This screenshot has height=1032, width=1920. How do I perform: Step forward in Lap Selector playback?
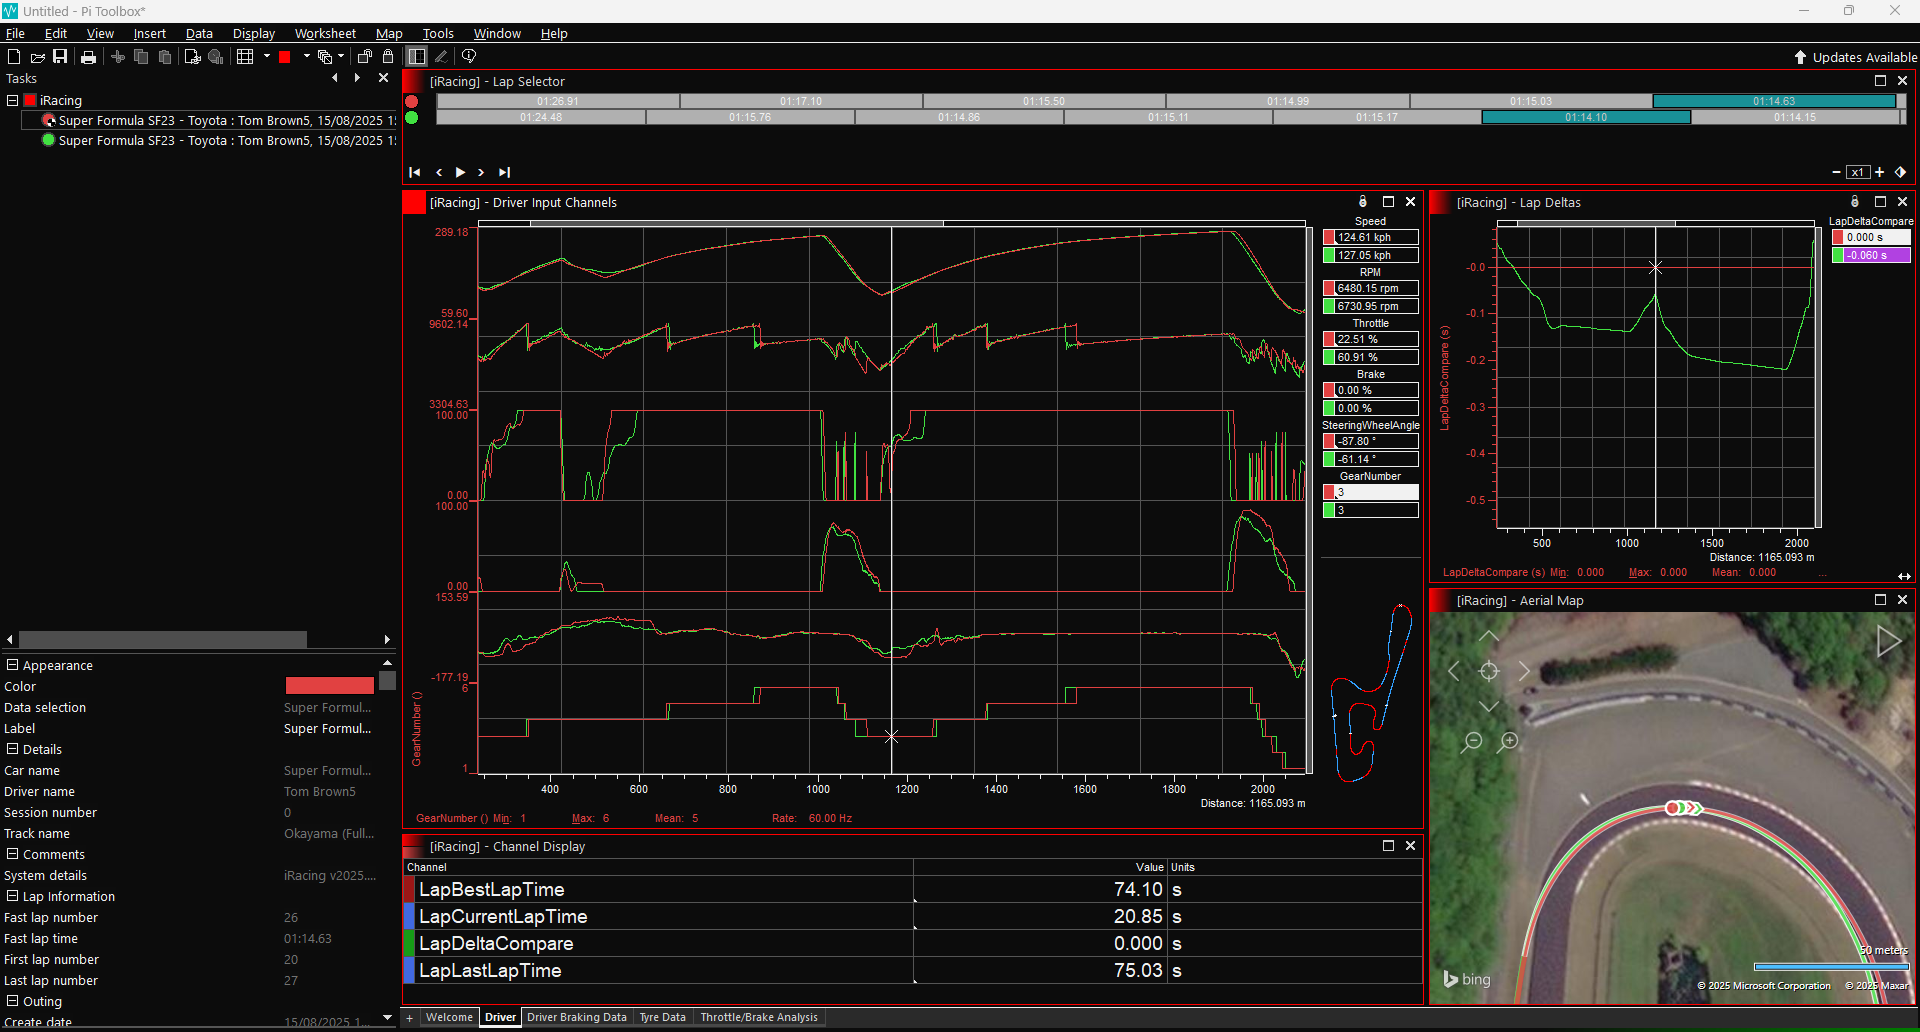[481, 172]
